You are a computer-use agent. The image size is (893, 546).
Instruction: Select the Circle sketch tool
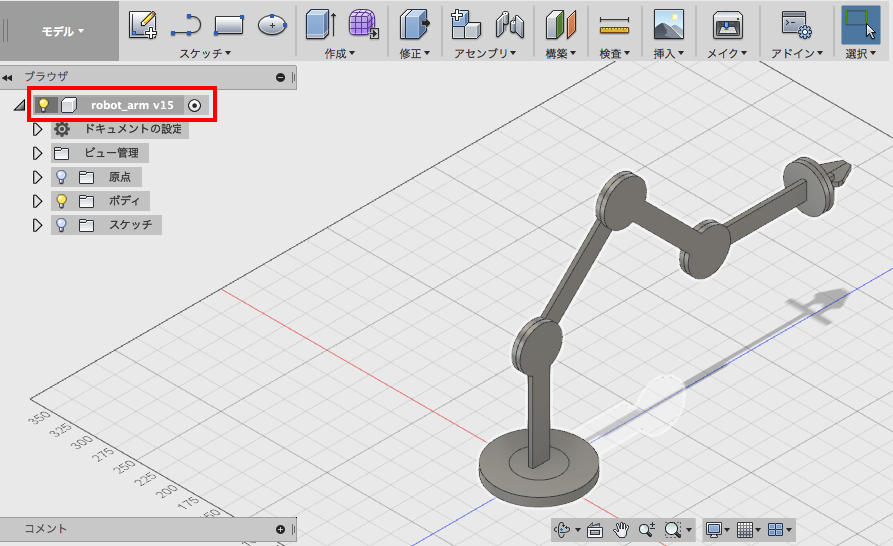[x=272, y=25]
